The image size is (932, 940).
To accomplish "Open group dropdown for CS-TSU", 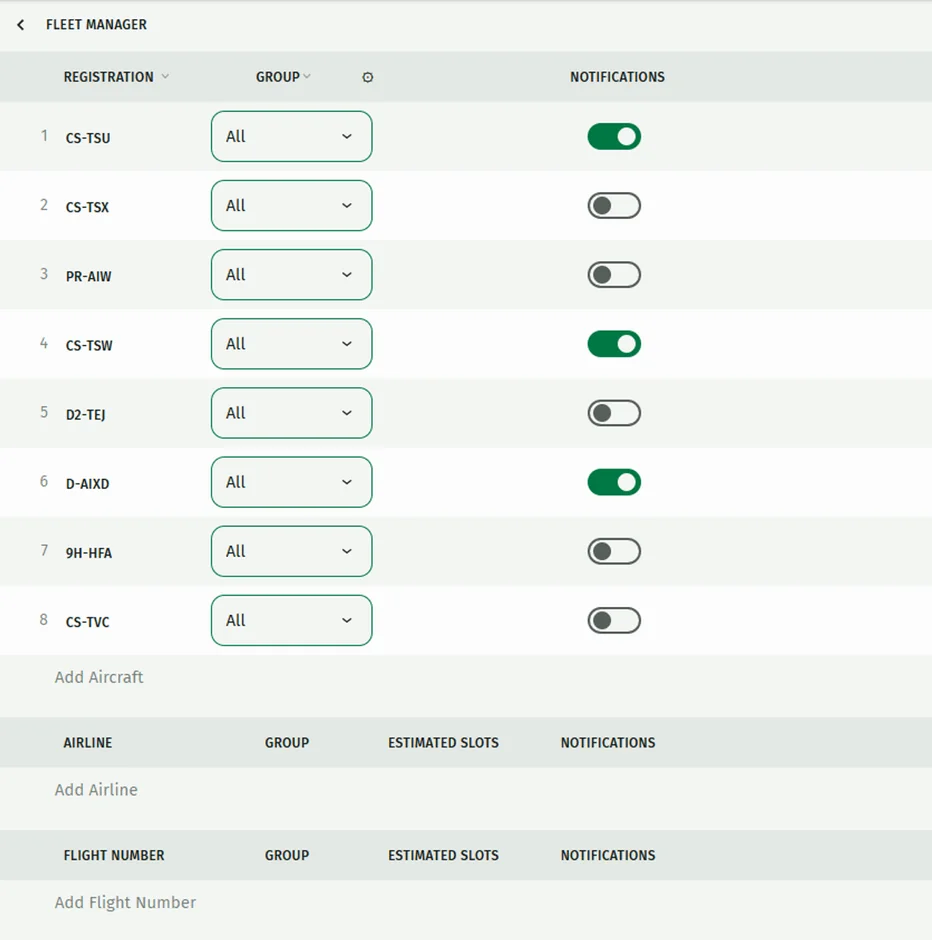I will pyautogui.click(x=291, y=136).
